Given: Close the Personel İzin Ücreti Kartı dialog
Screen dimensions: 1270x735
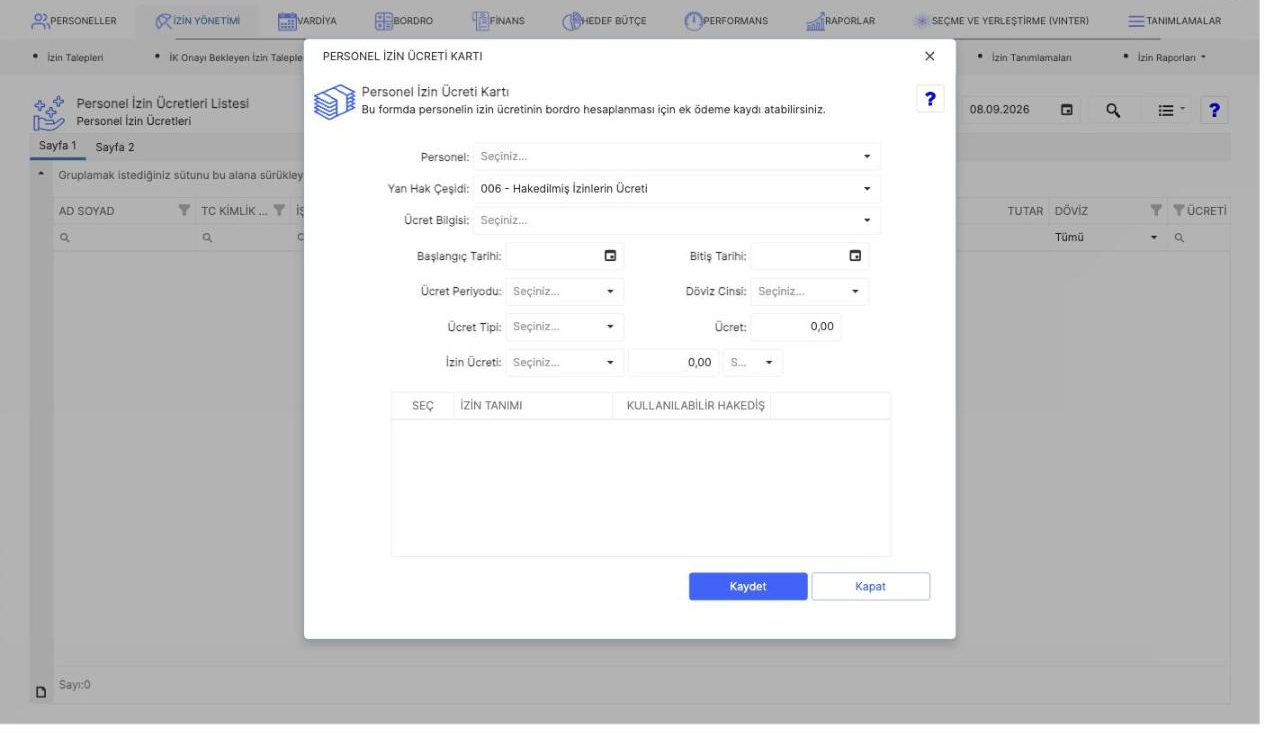Looking at the screenshot, I should pos(930,56).
